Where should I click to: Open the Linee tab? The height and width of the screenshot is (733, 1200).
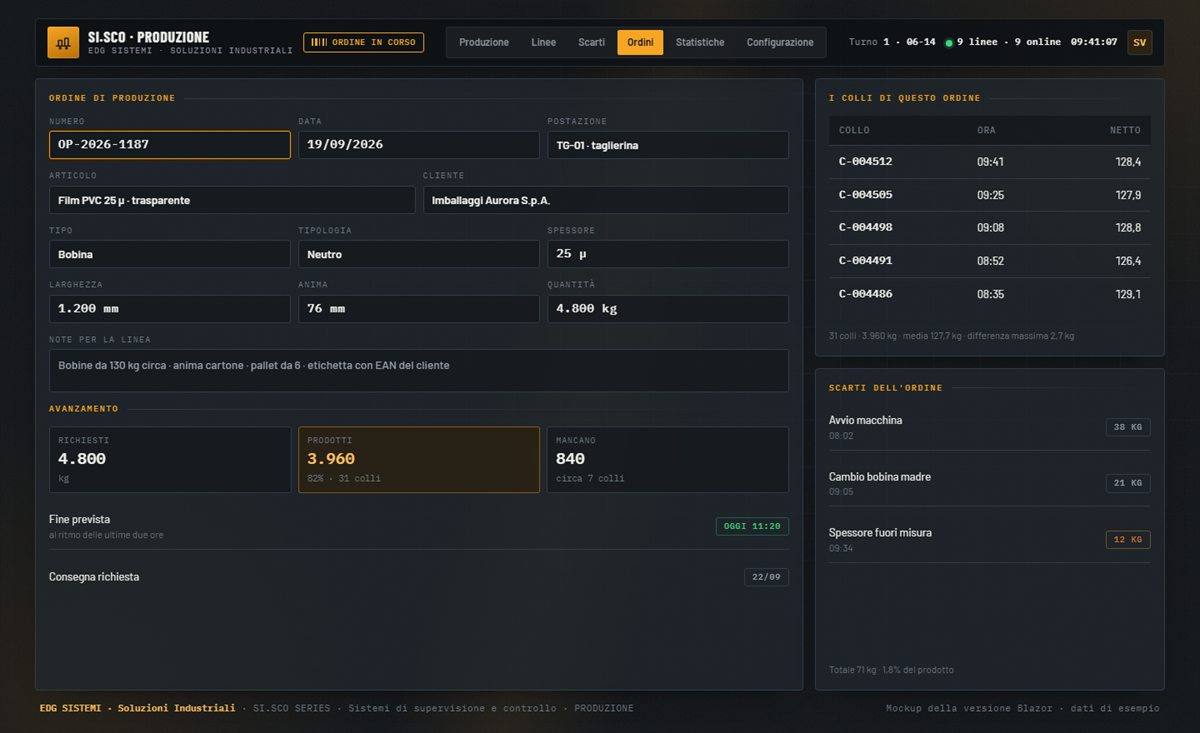[x=544, y=42]
